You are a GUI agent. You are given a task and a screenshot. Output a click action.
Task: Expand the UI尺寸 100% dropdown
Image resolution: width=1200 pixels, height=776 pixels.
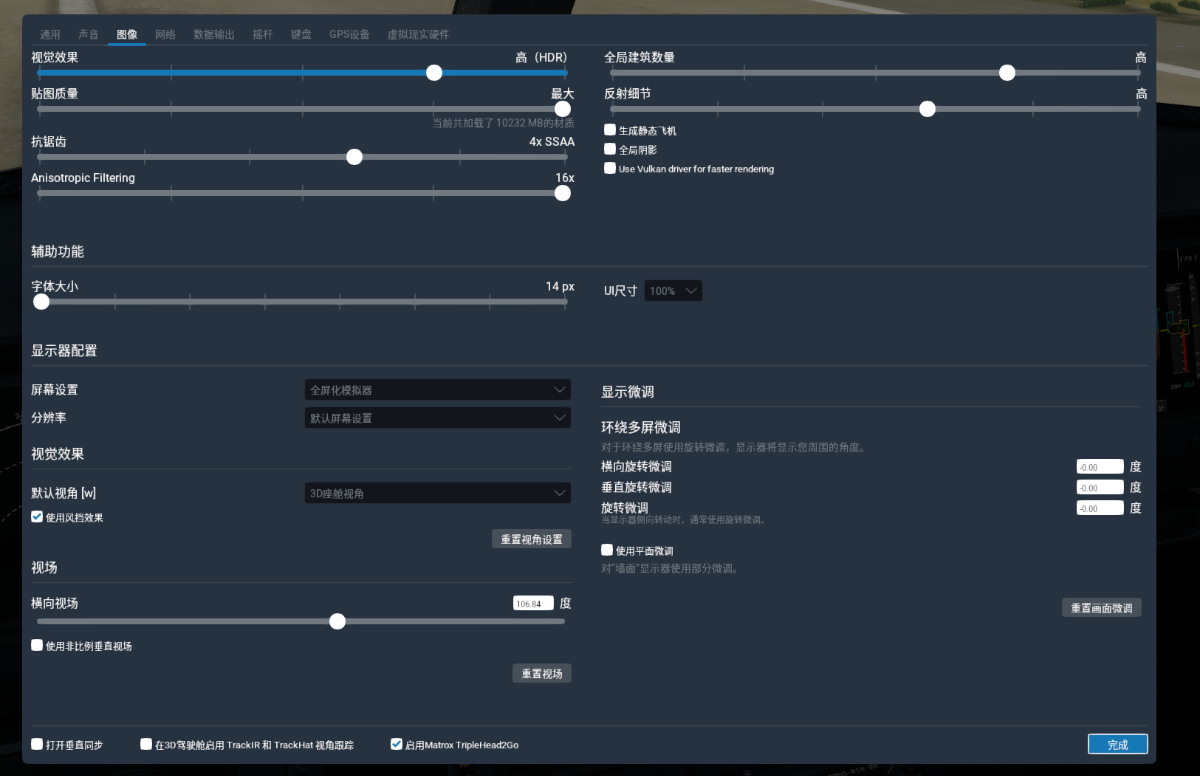click(673, 291)
